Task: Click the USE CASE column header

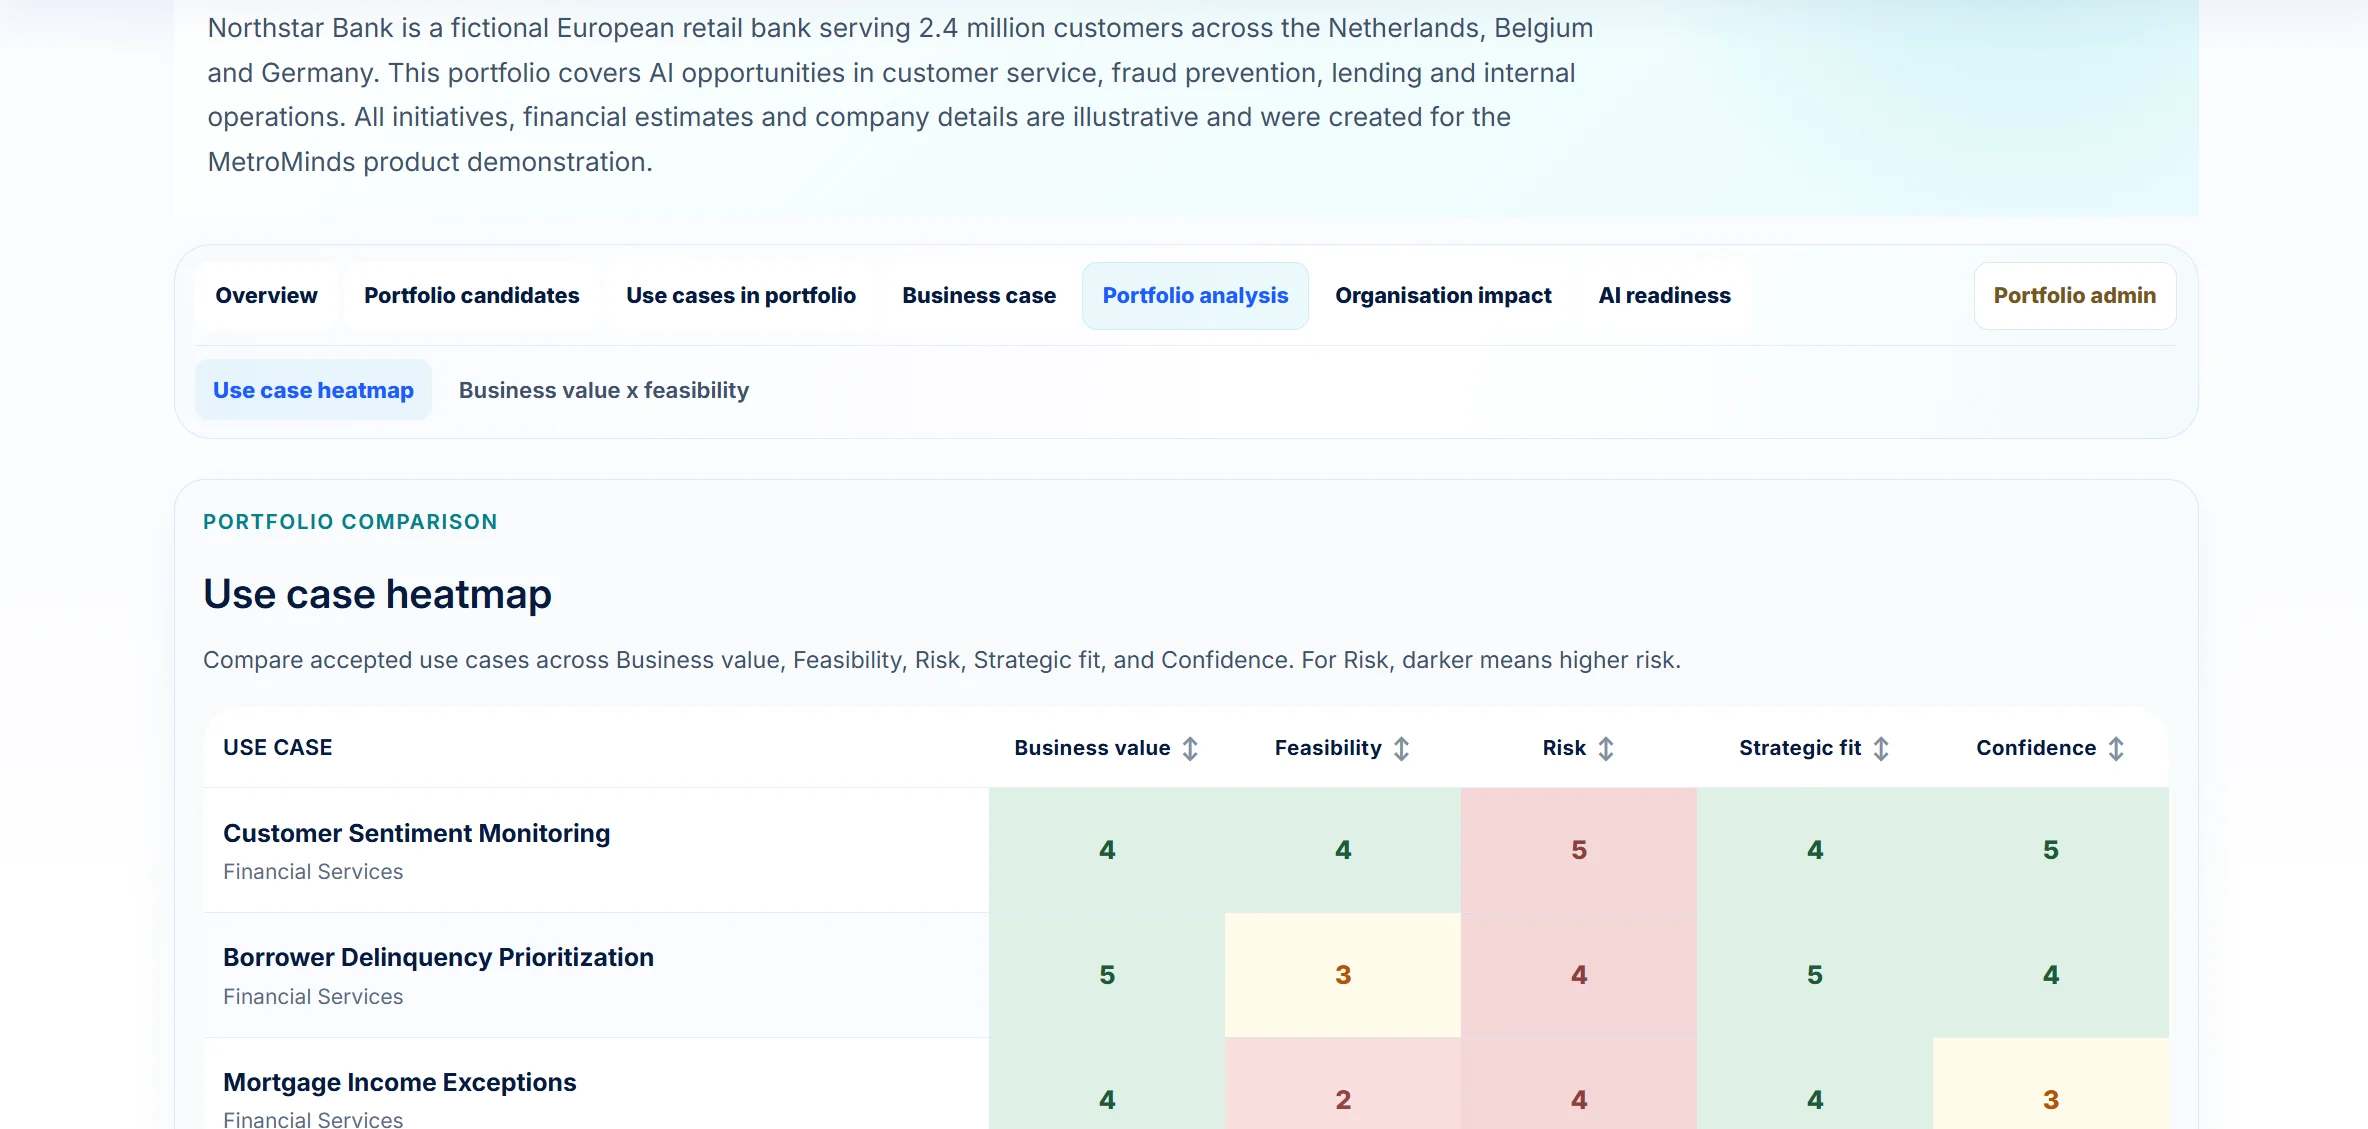Action: coord(277,748)
